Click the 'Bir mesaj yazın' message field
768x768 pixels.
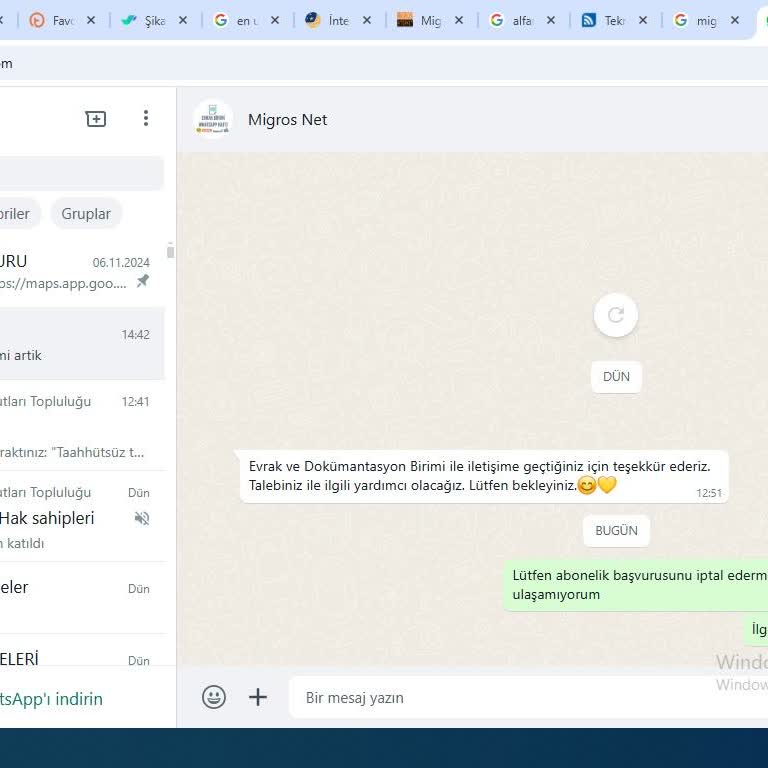529,697
